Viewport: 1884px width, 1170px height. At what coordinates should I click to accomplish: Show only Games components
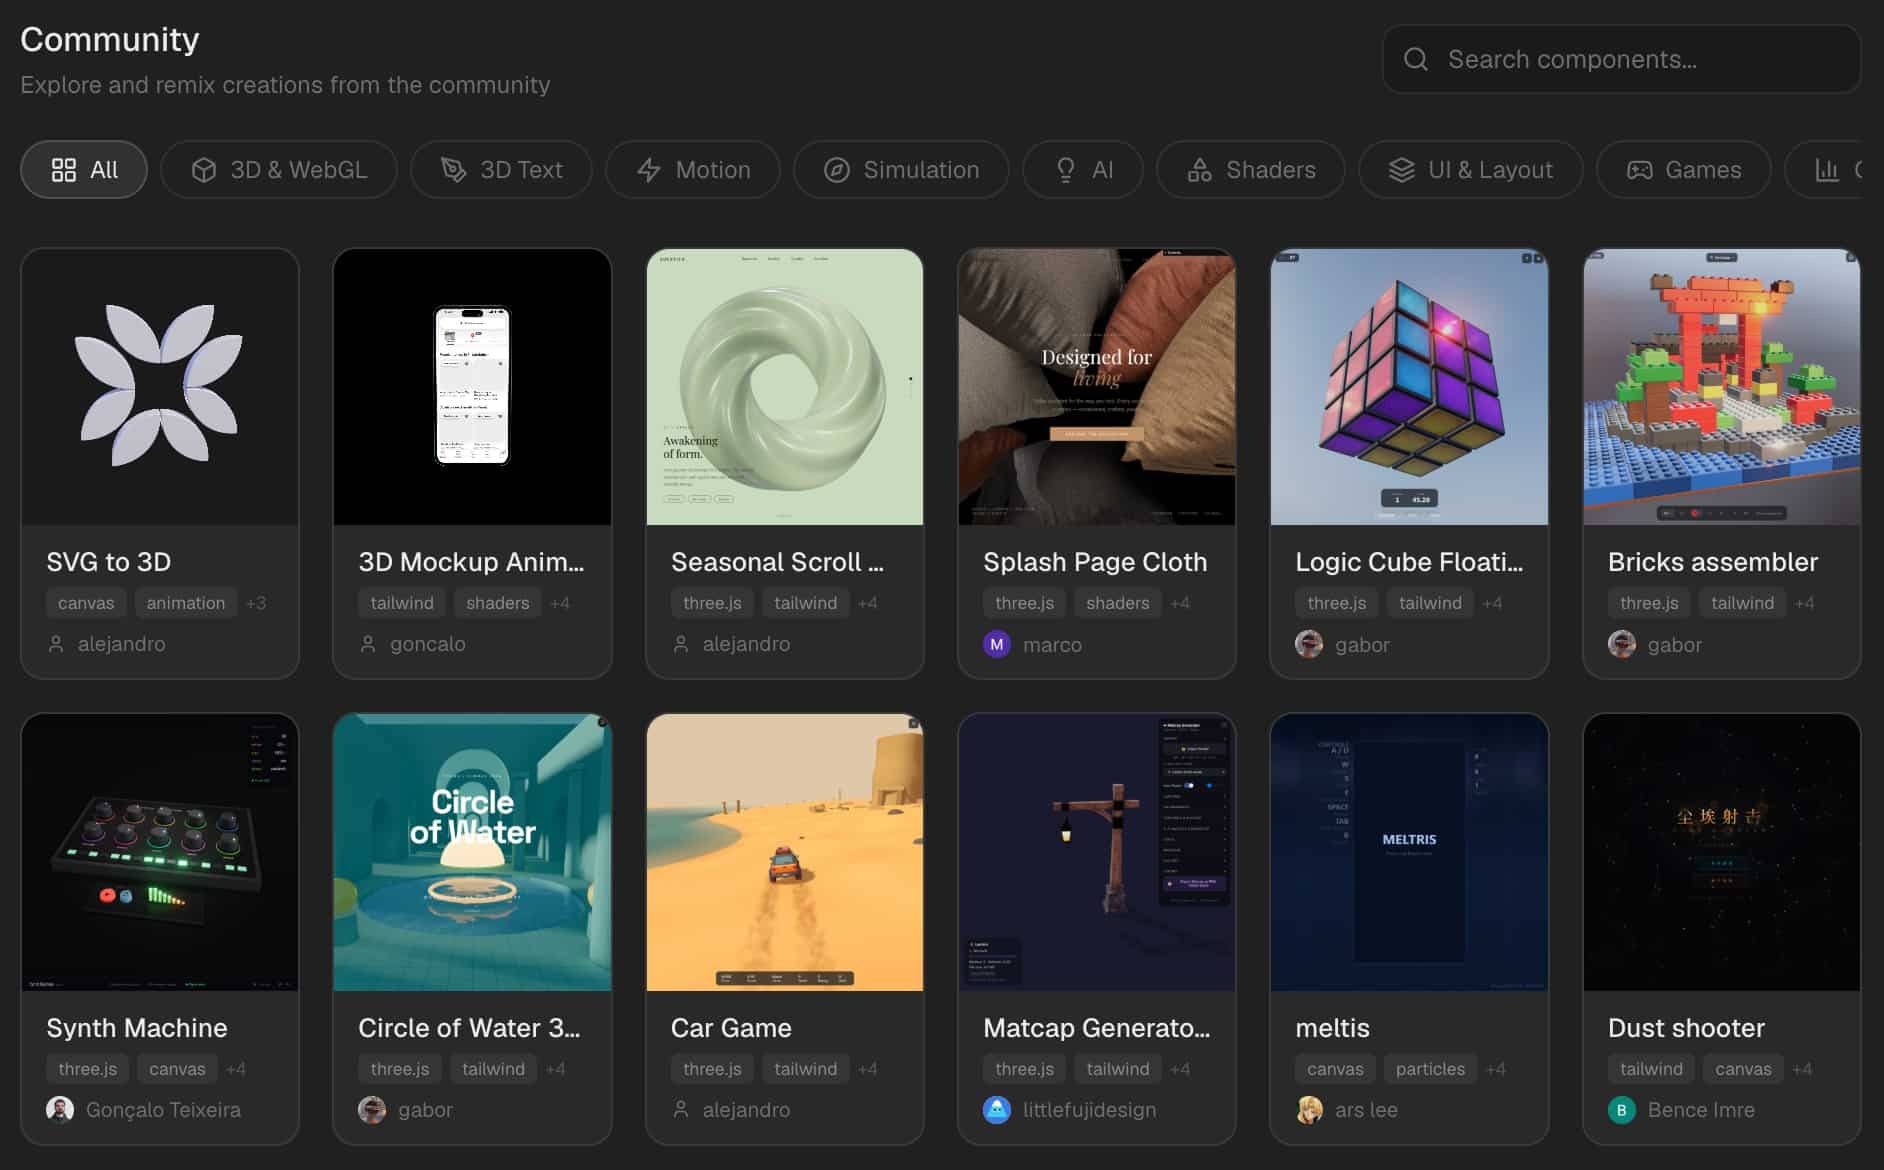[x=1683, y=170]
